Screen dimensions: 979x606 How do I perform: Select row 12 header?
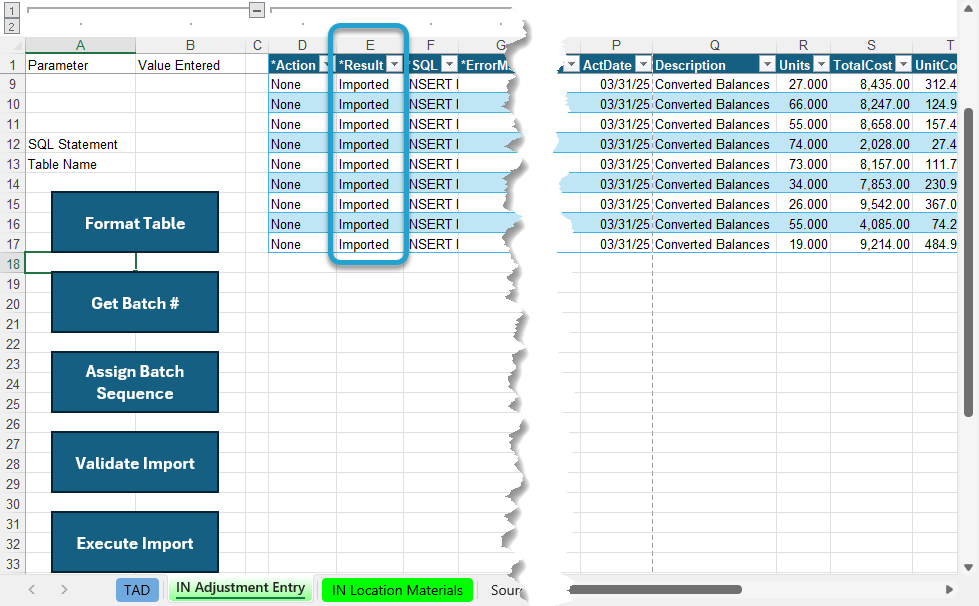tap(12, 144)
